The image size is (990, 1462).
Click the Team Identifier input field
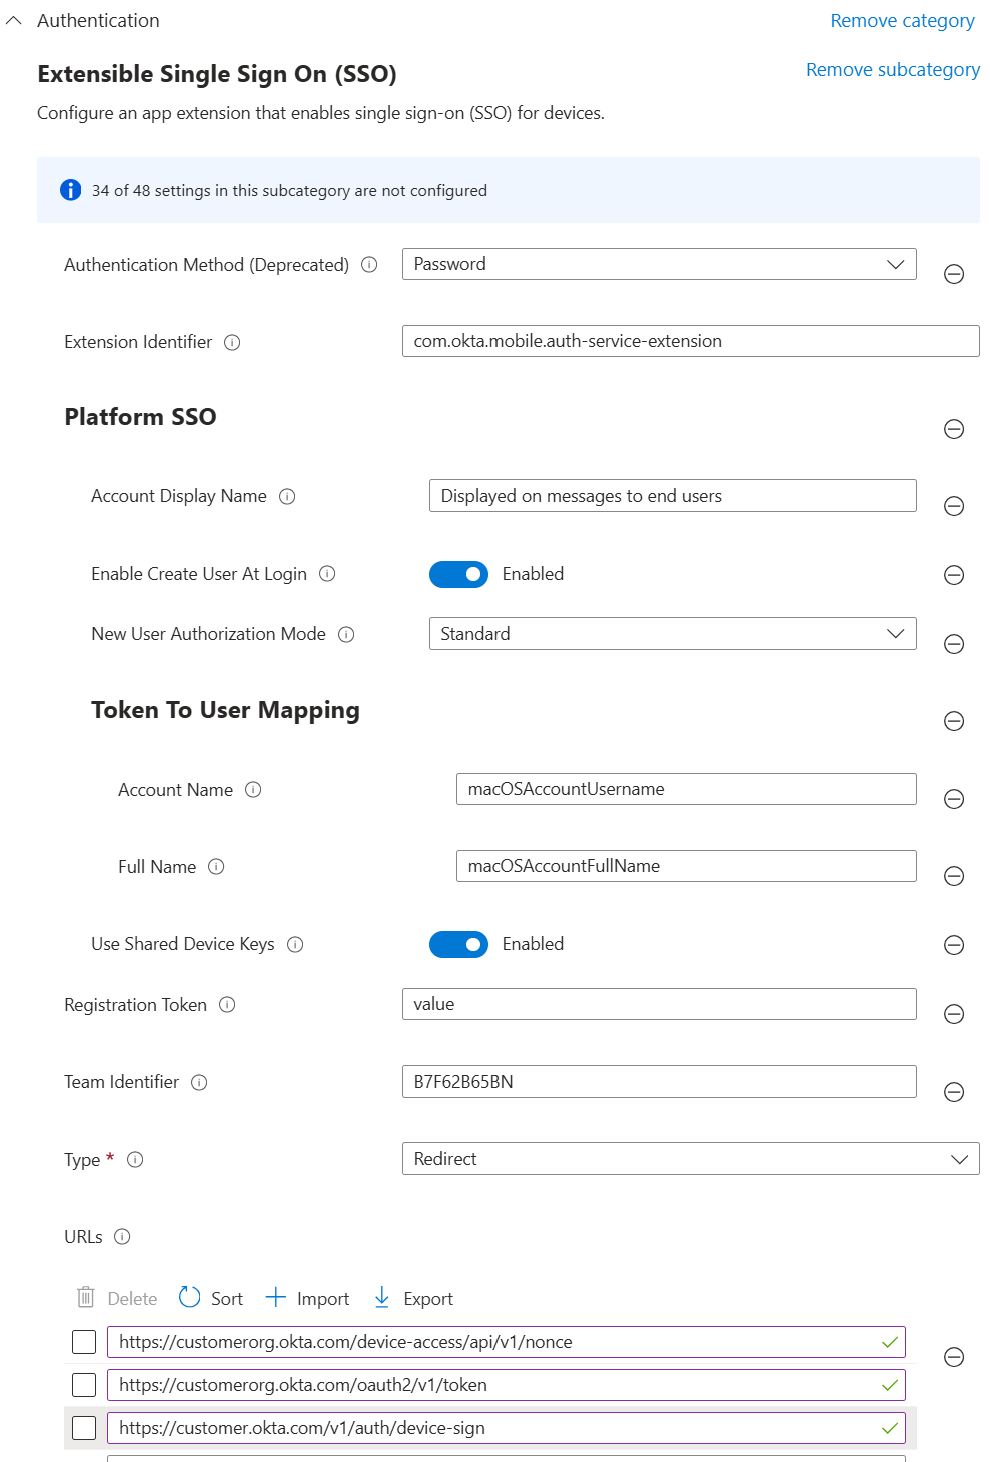coord(659,1081)
